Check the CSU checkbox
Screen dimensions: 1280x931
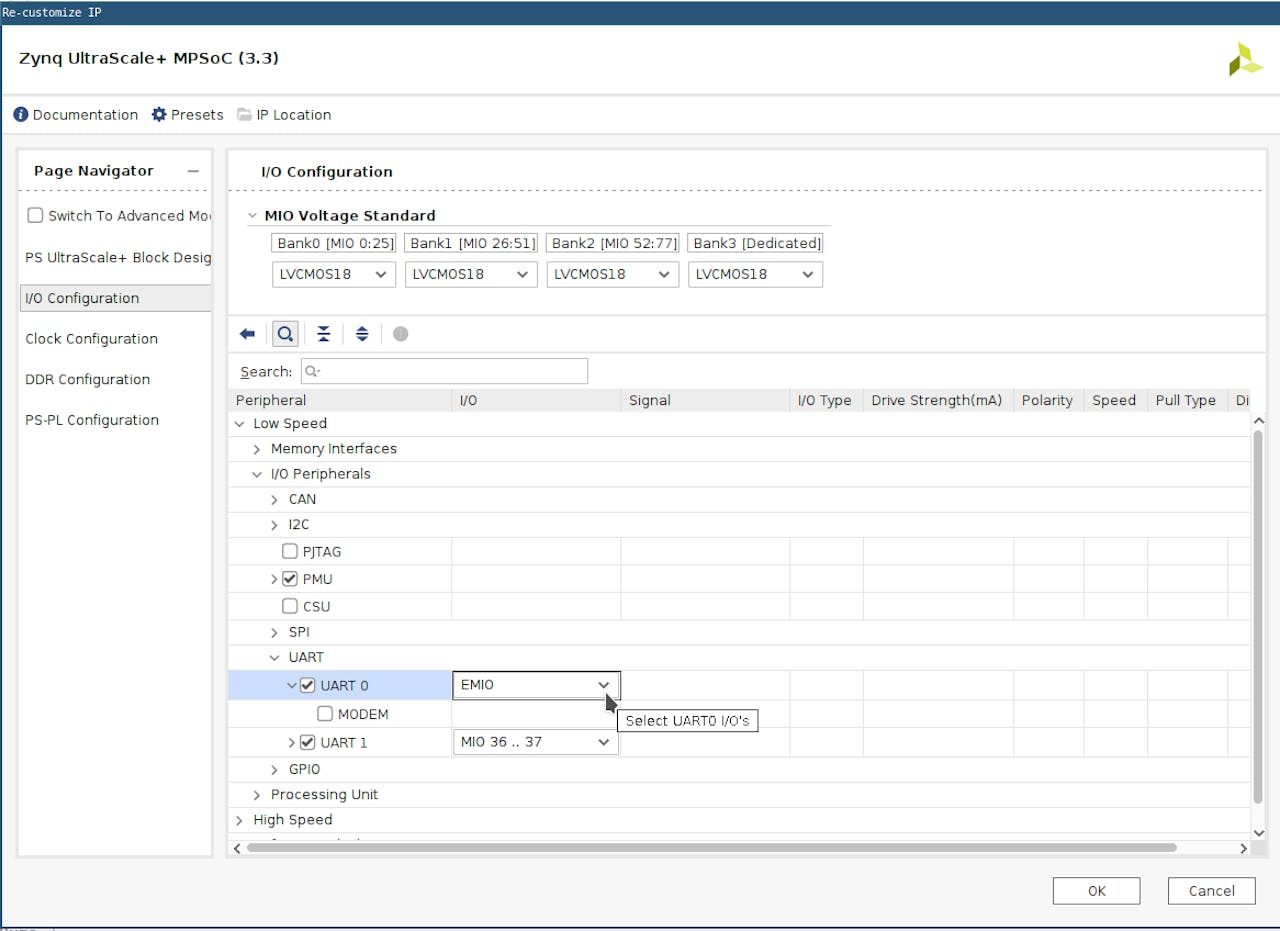(x=290, y=606)
